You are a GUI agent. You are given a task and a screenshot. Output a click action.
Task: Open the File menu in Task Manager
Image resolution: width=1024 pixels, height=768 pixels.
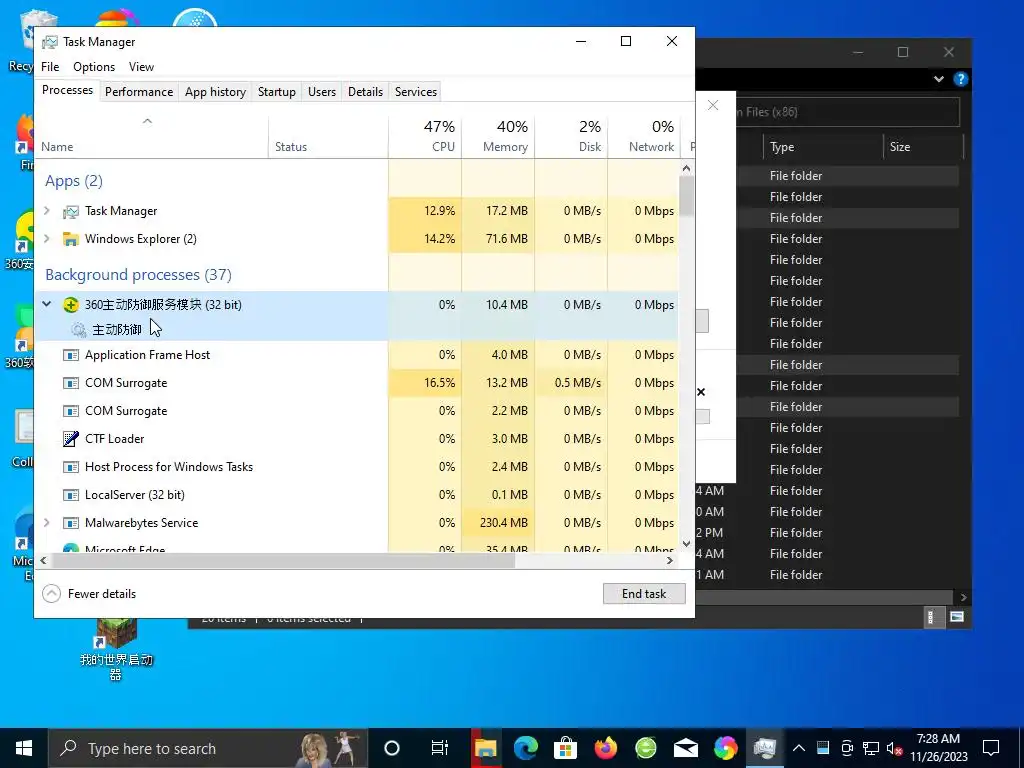tap(50, 67)
